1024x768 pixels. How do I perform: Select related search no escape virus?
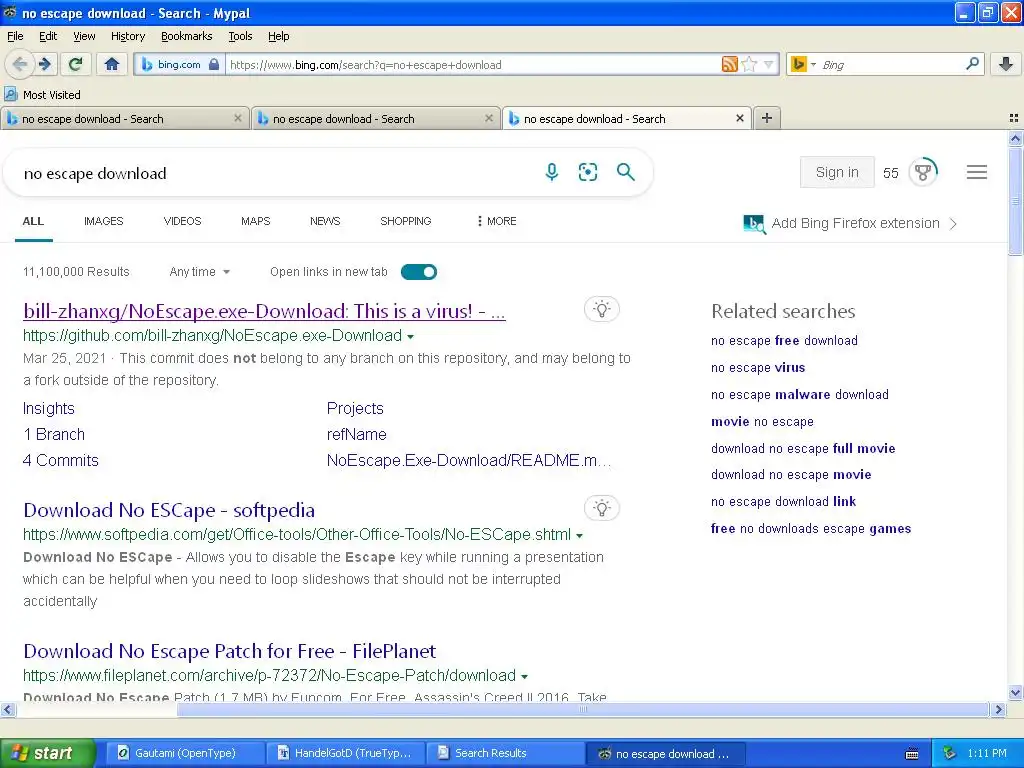tap(758, 368)
